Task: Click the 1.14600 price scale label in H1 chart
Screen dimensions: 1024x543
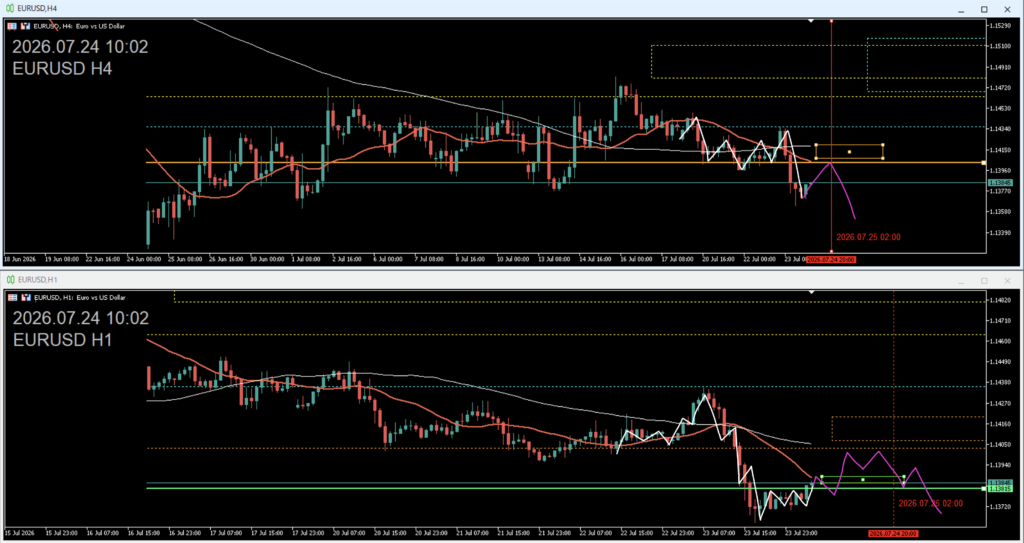Action: click(x=998, y=341)
